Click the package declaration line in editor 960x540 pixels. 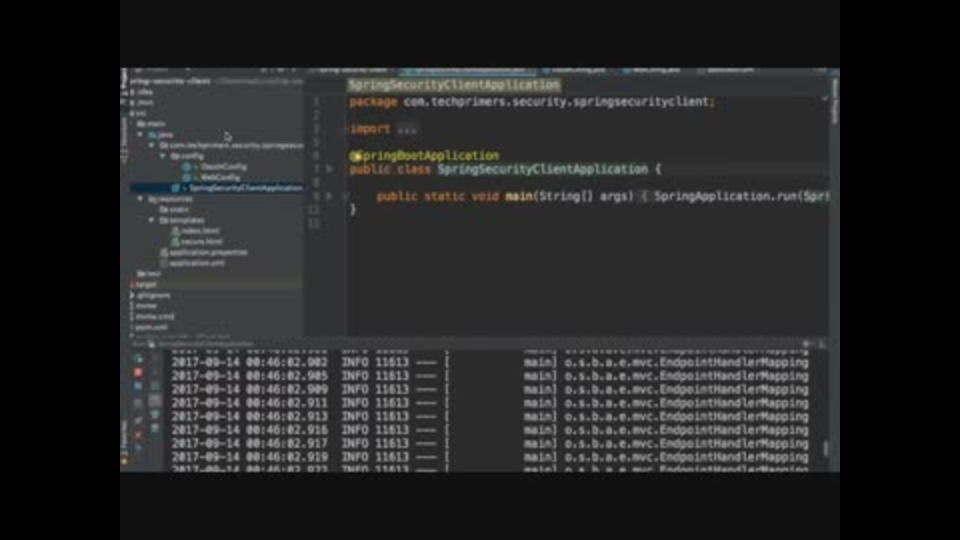532,102
